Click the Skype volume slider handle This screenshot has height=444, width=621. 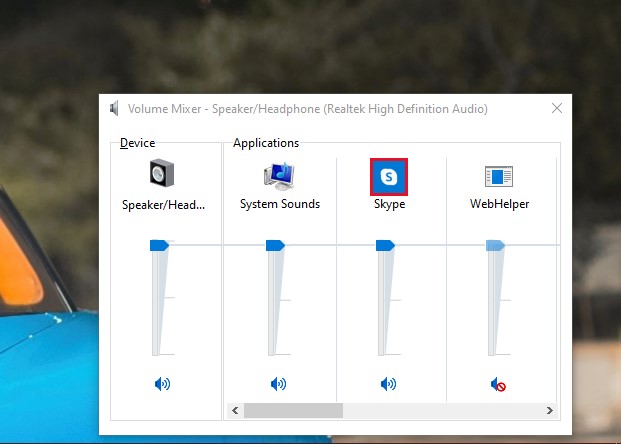[x=385, y=245]
